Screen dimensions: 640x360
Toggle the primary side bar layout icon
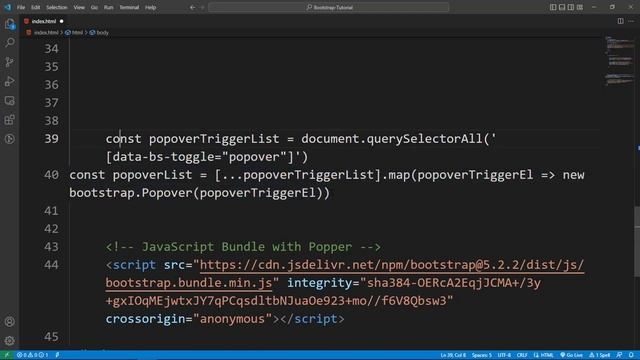[553, 7]
